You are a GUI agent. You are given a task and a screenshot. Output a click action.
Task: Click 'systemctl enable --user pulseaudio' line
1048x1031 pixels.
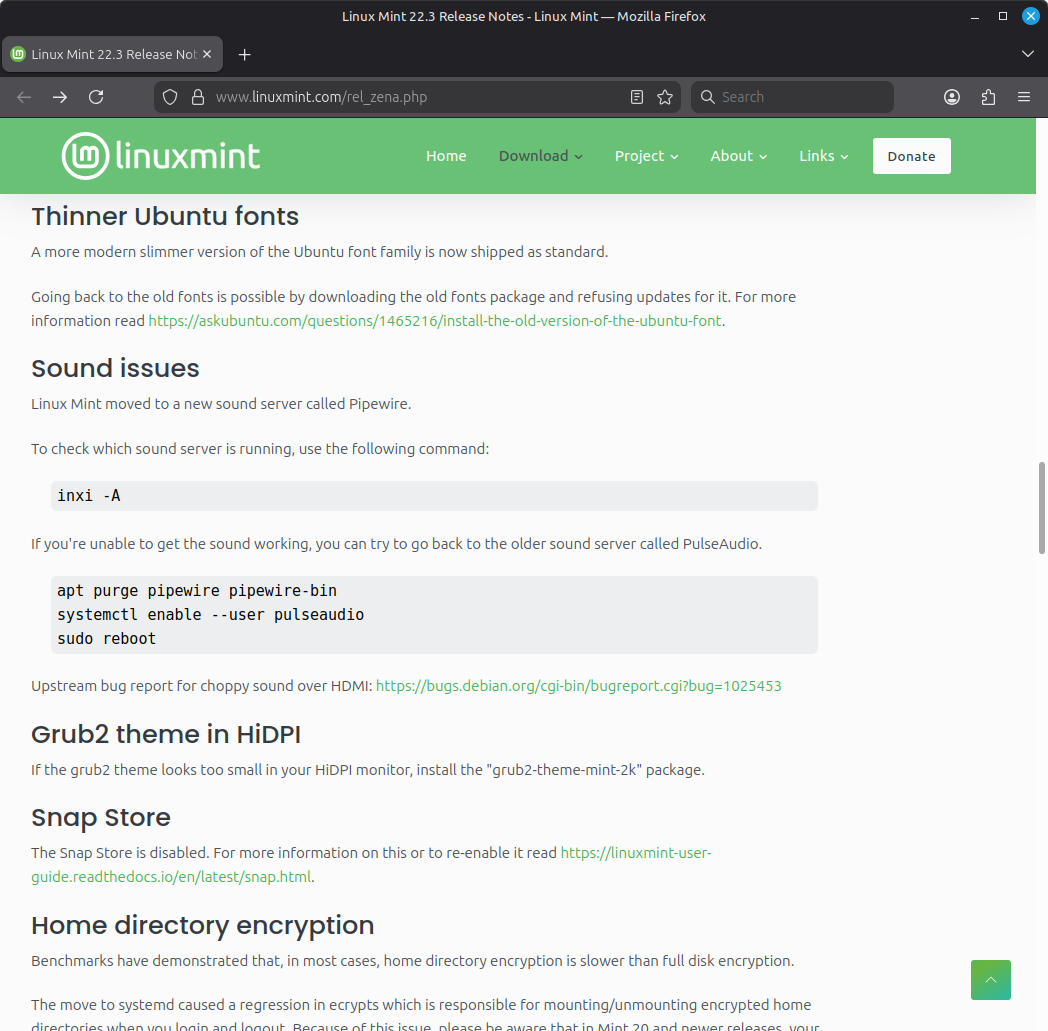pos(211,615)
